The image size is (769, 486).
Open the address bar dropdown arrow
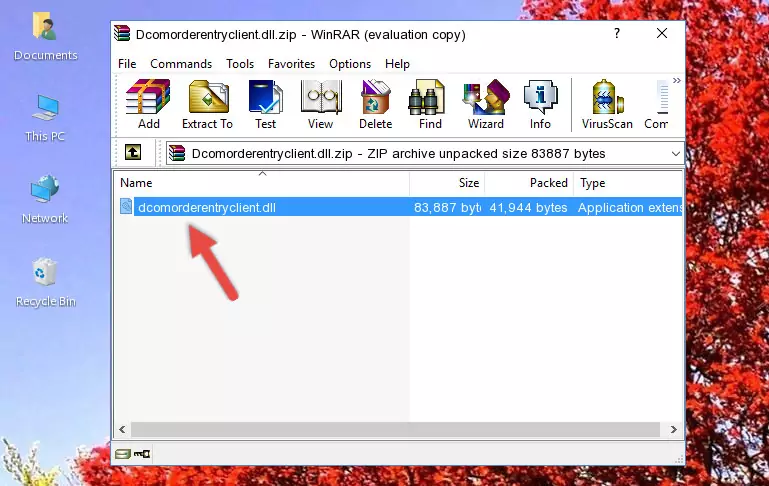tap(675, 153)
